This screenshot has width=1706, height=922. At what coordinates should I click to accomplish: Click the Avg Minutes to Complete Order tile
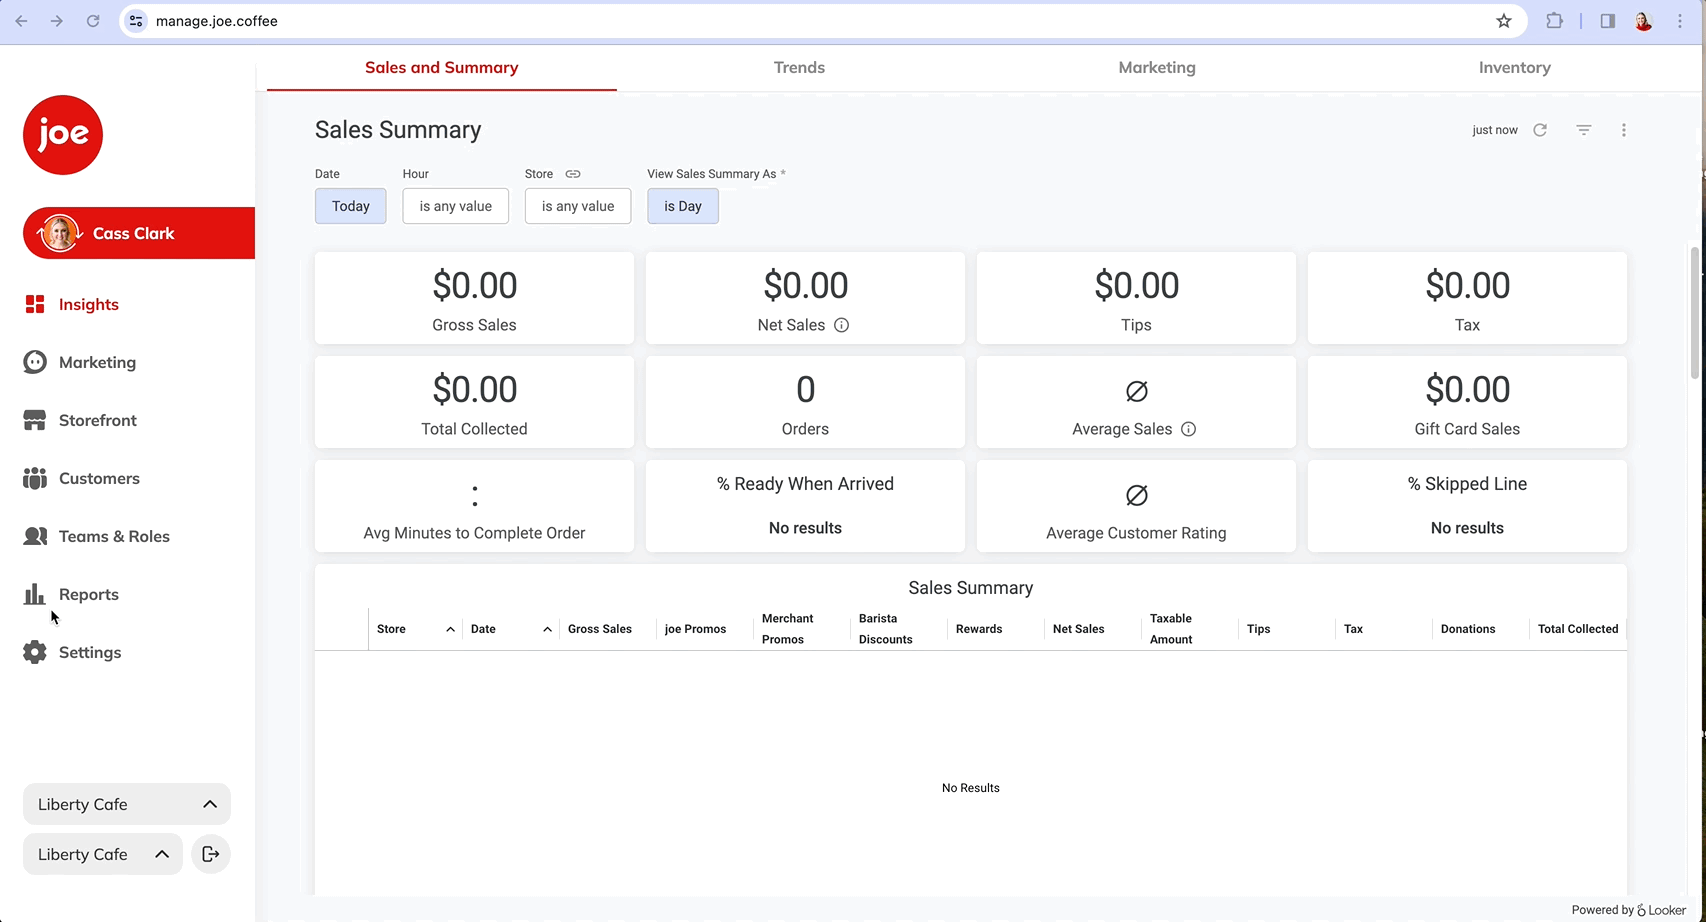(474, 506)
